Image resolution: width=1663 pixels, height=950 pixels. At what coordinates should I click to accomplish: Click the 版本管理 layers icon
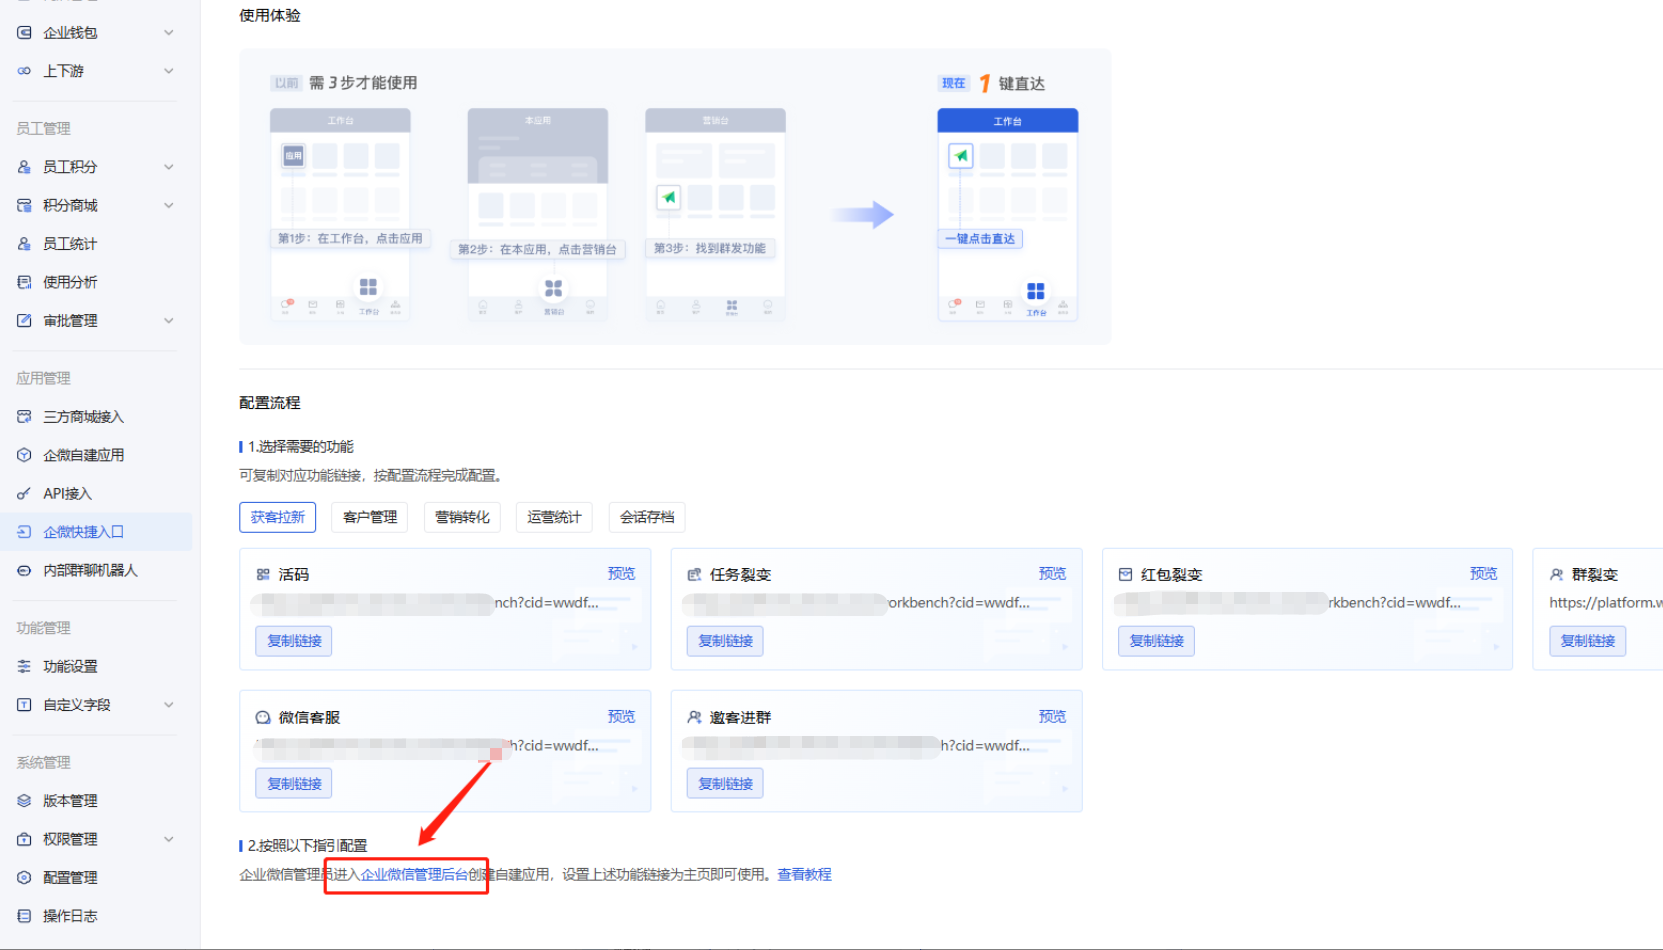pyautogui.click(x=24, y=801)
